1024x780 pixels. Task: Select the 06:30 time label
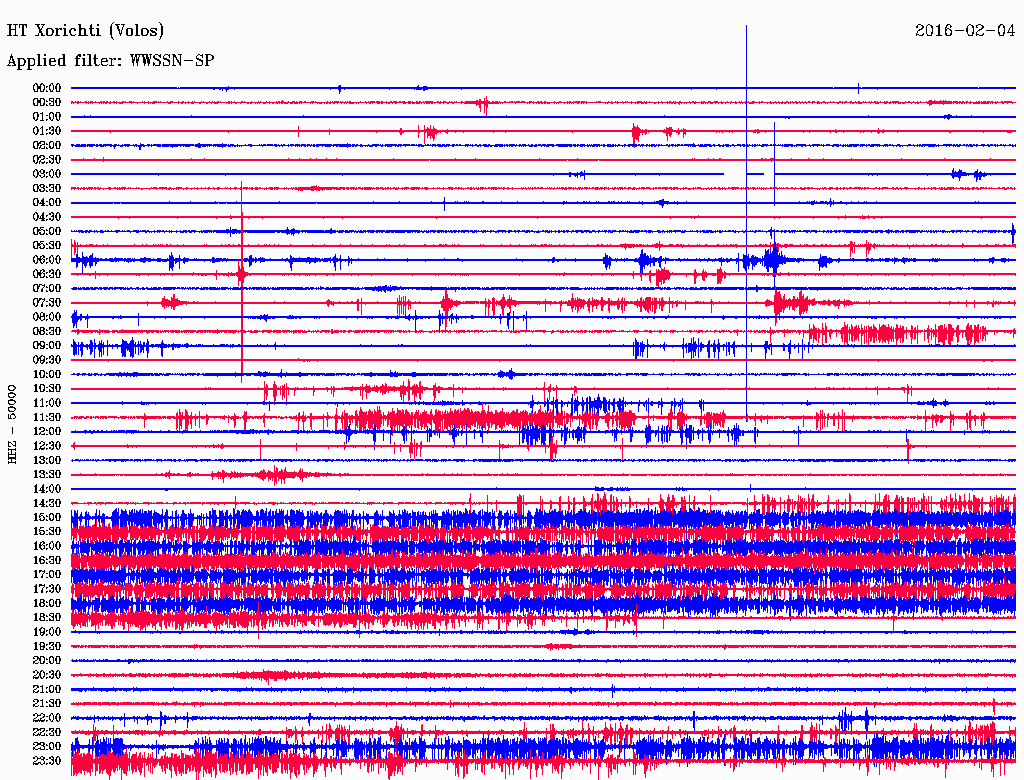(47, 274)
